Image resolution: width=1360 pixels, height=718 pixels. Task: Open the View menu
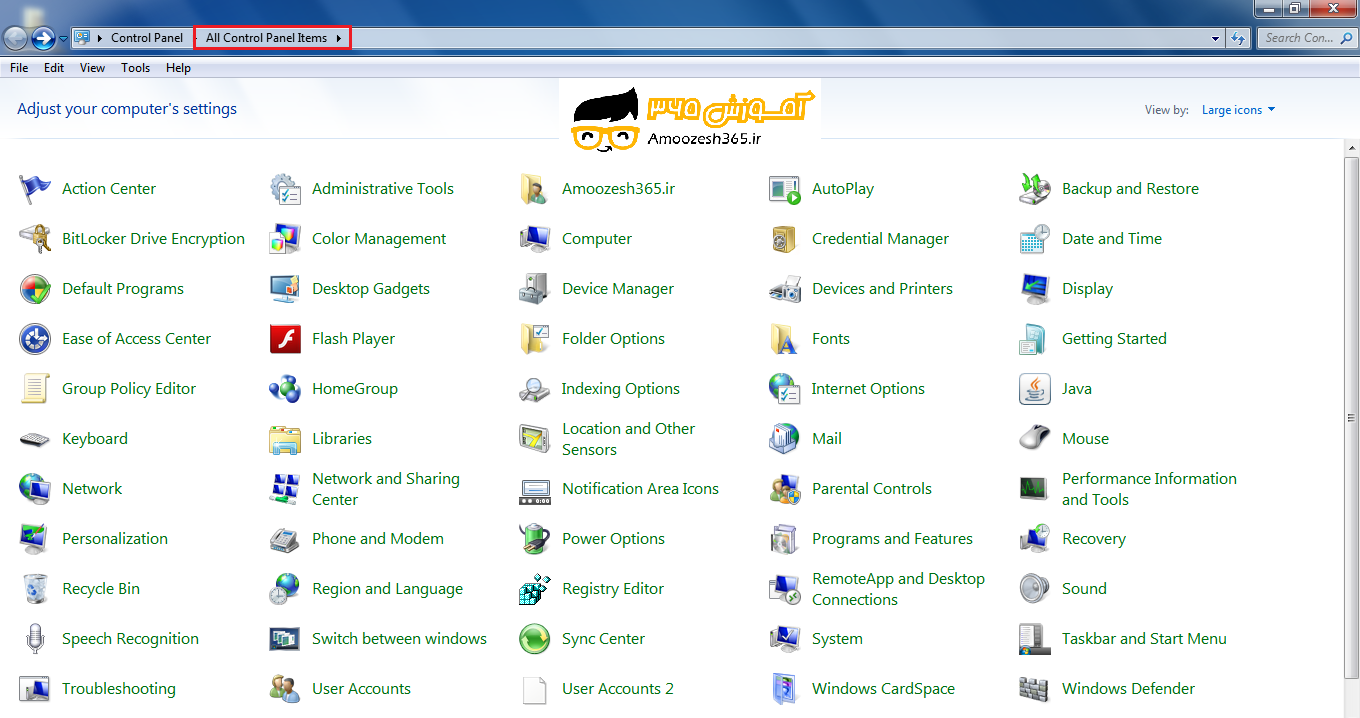93,68
